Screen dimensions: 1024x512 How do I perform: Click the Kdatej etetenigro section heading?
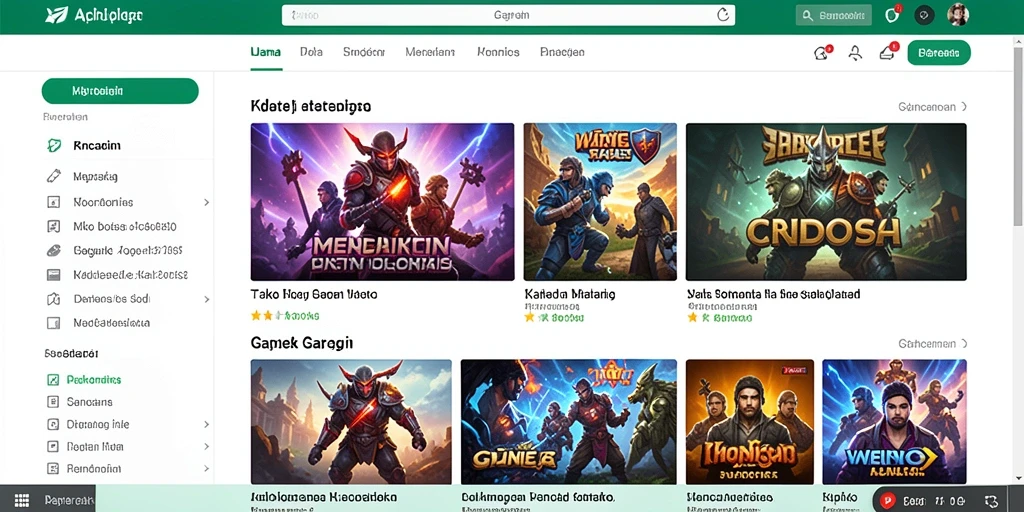click(x=311, y=106)
